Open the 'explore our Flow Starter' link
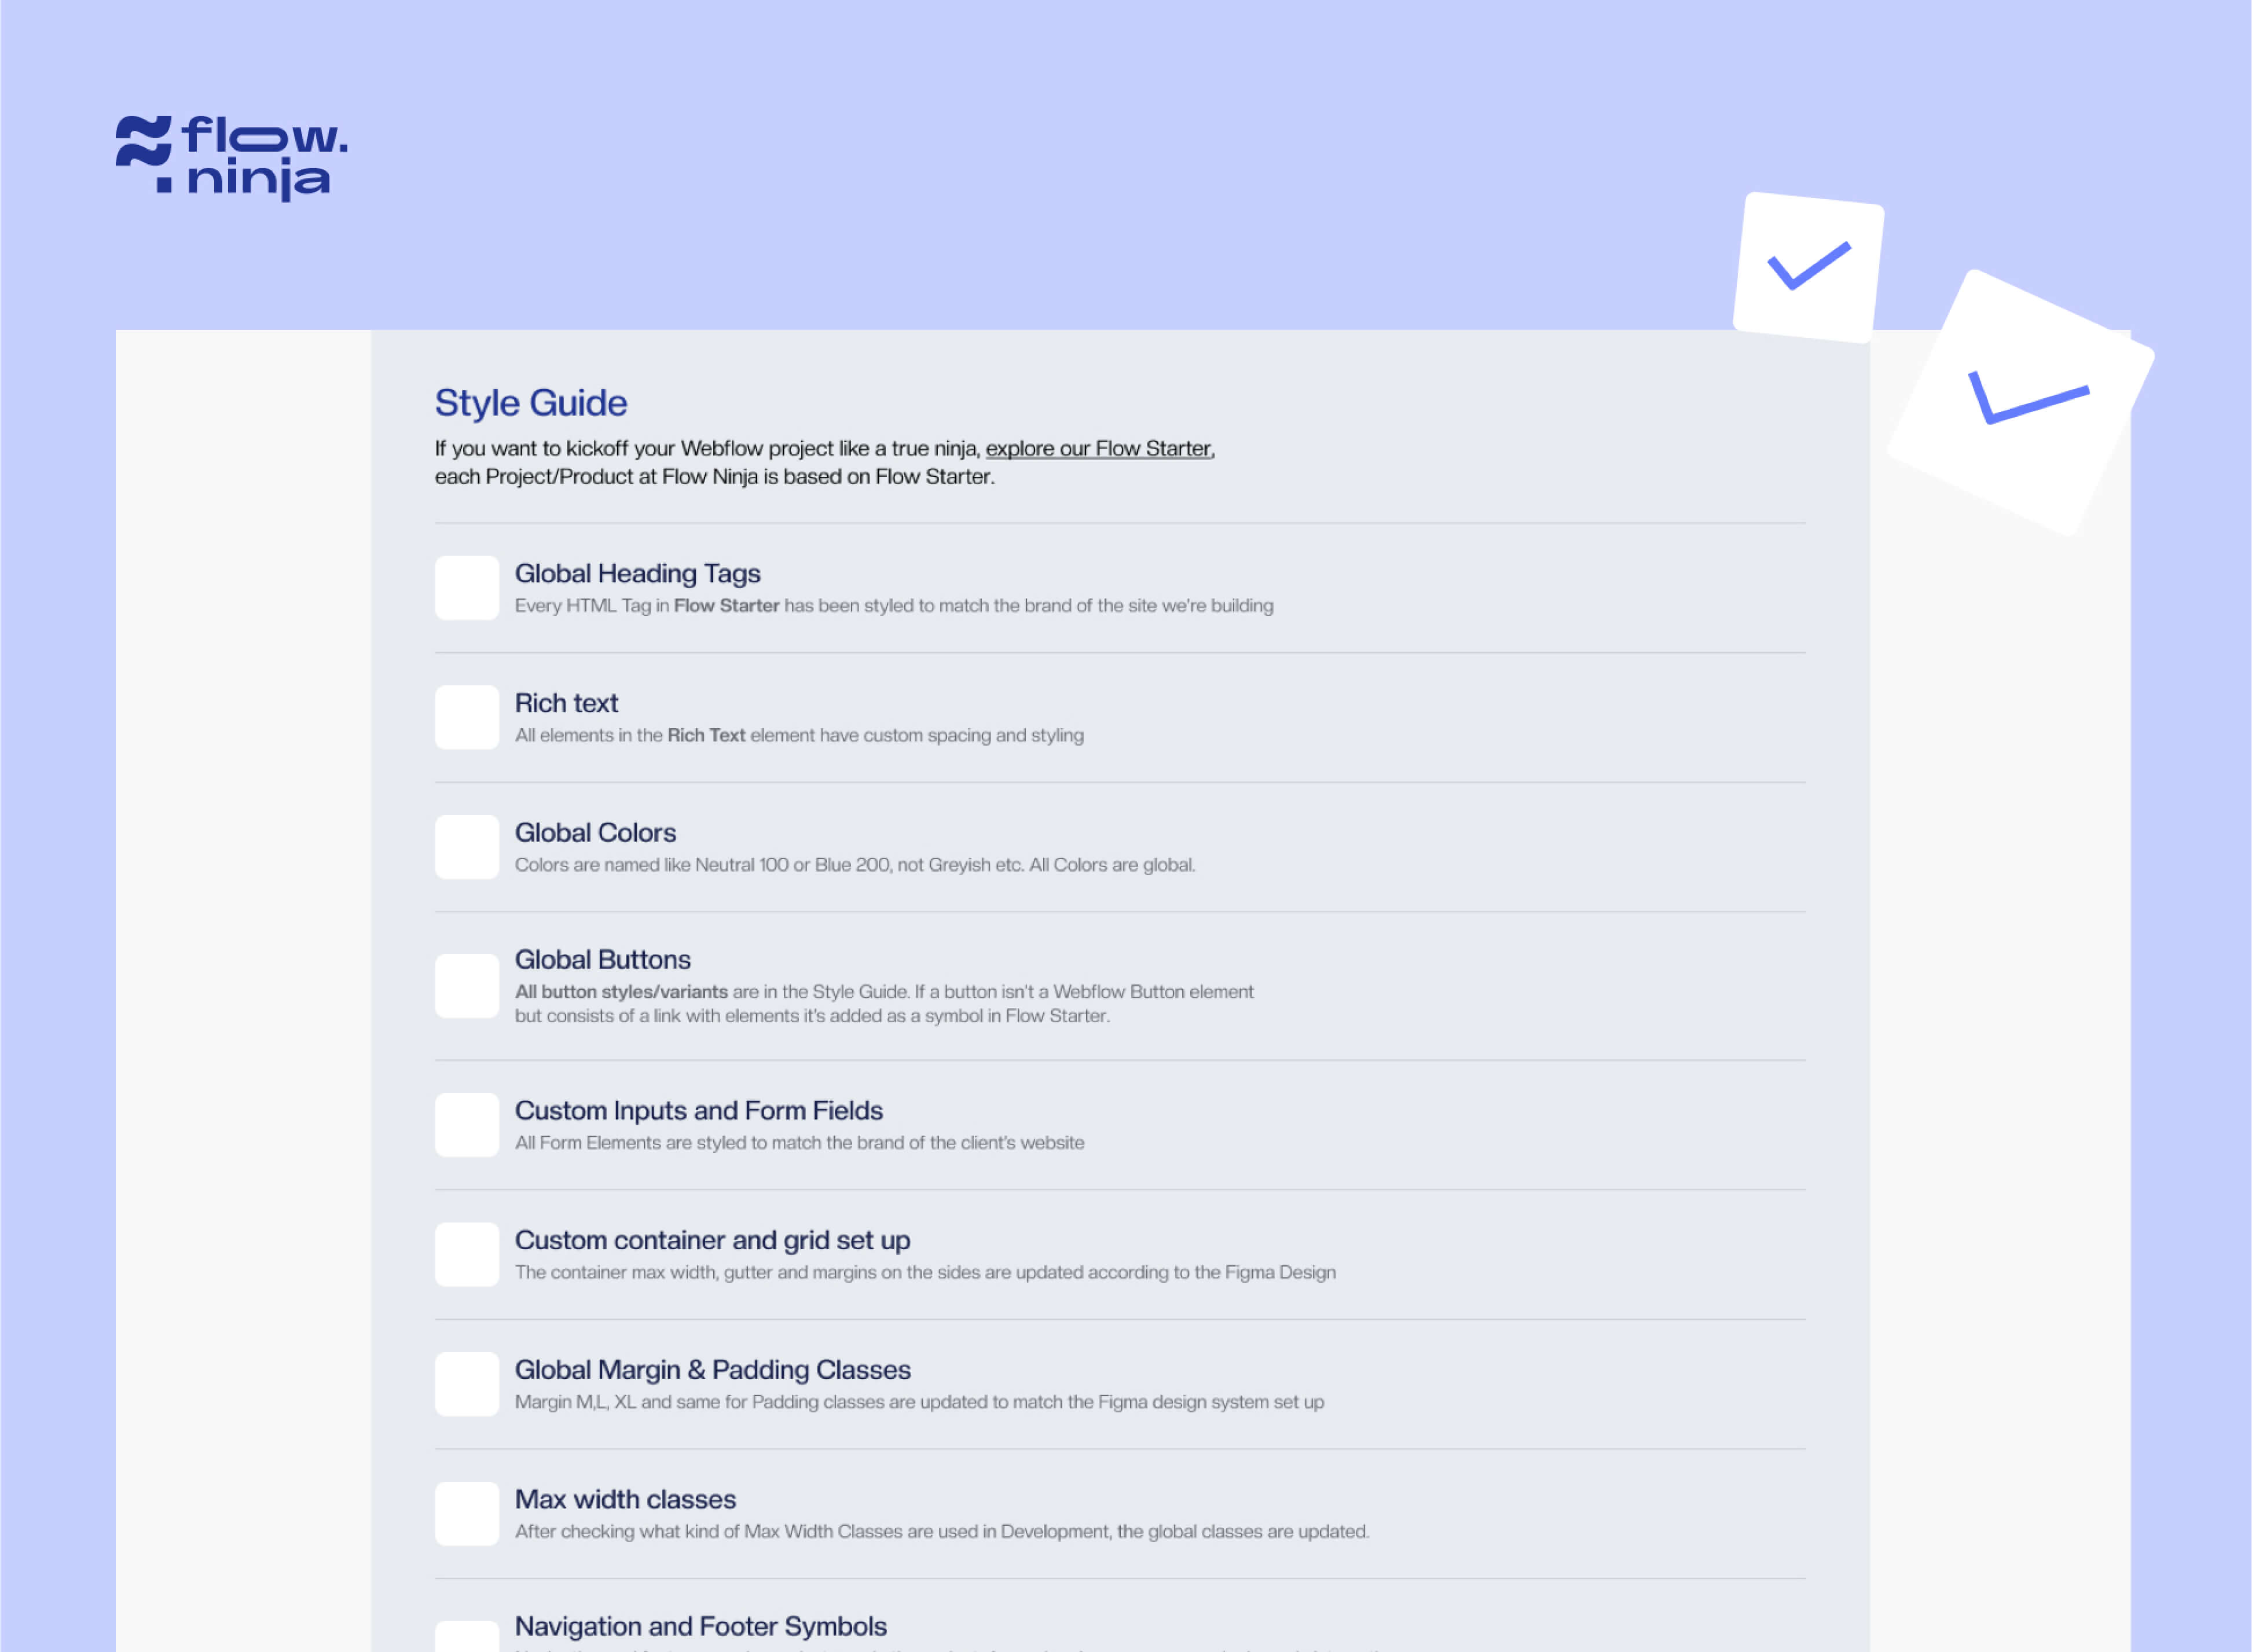The image size is (2252, 1652). point(1097,448)
